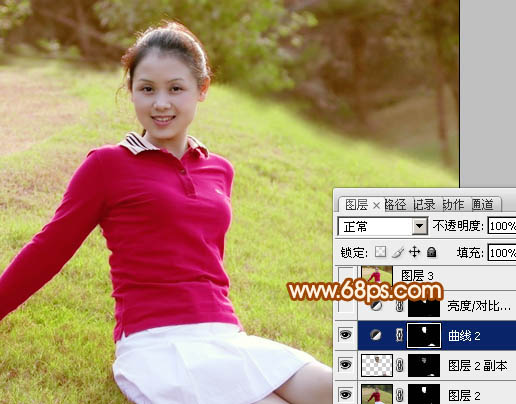Image resolution: width=516 pixels, height=404 pixels.
Task: Click the 曲线 2 adjustment layer icon
Action: click(x=376, y=335)
